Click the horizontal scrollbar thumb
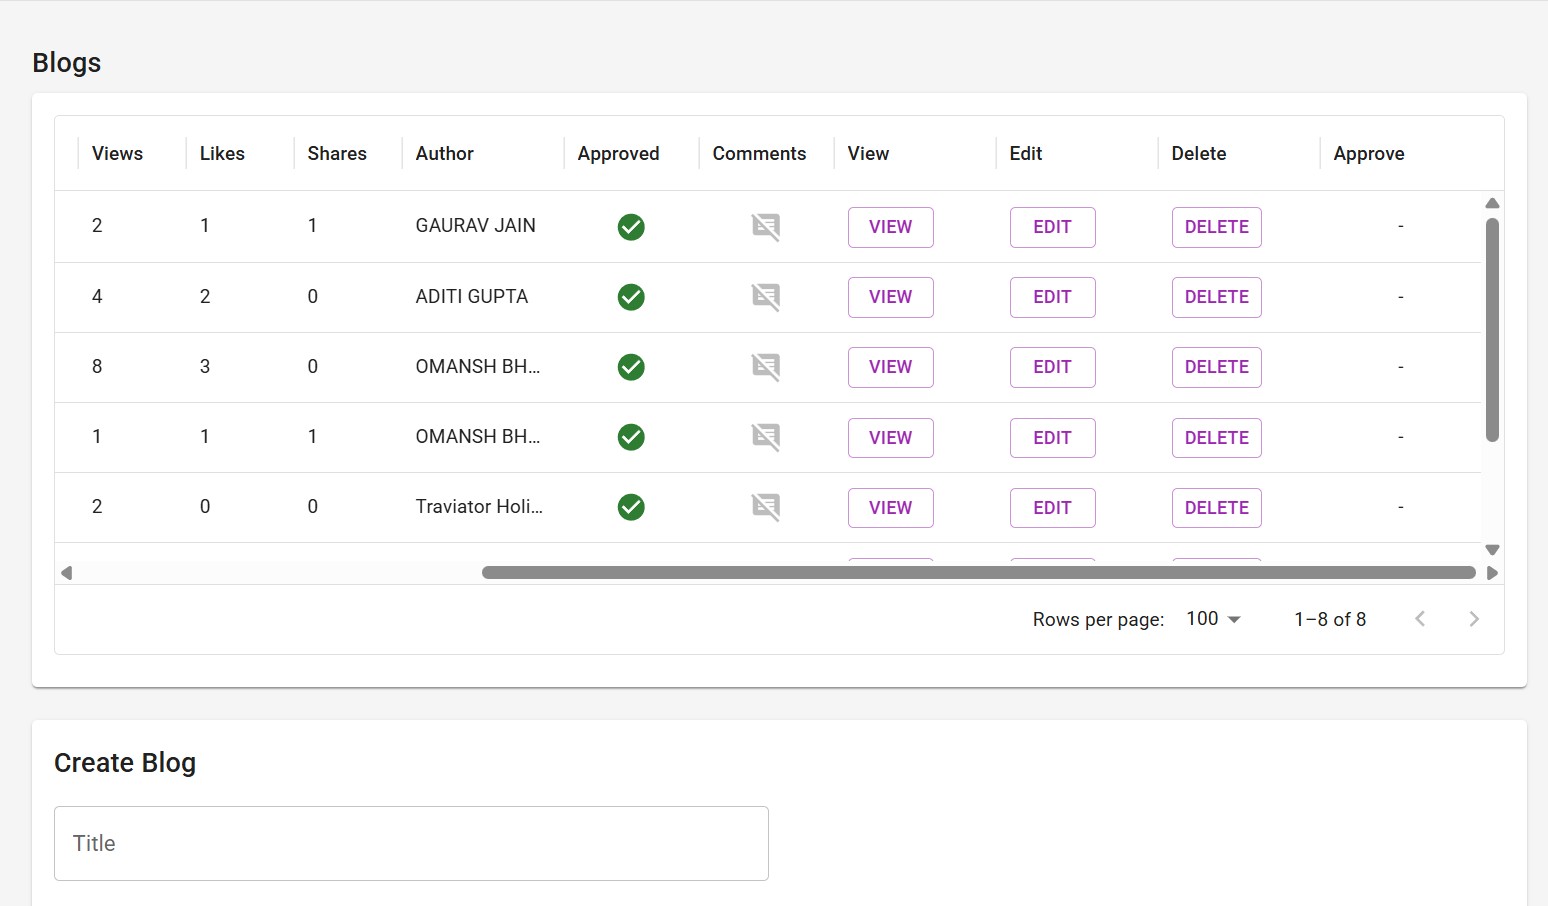1548x906 pixels. coord(979,573)
